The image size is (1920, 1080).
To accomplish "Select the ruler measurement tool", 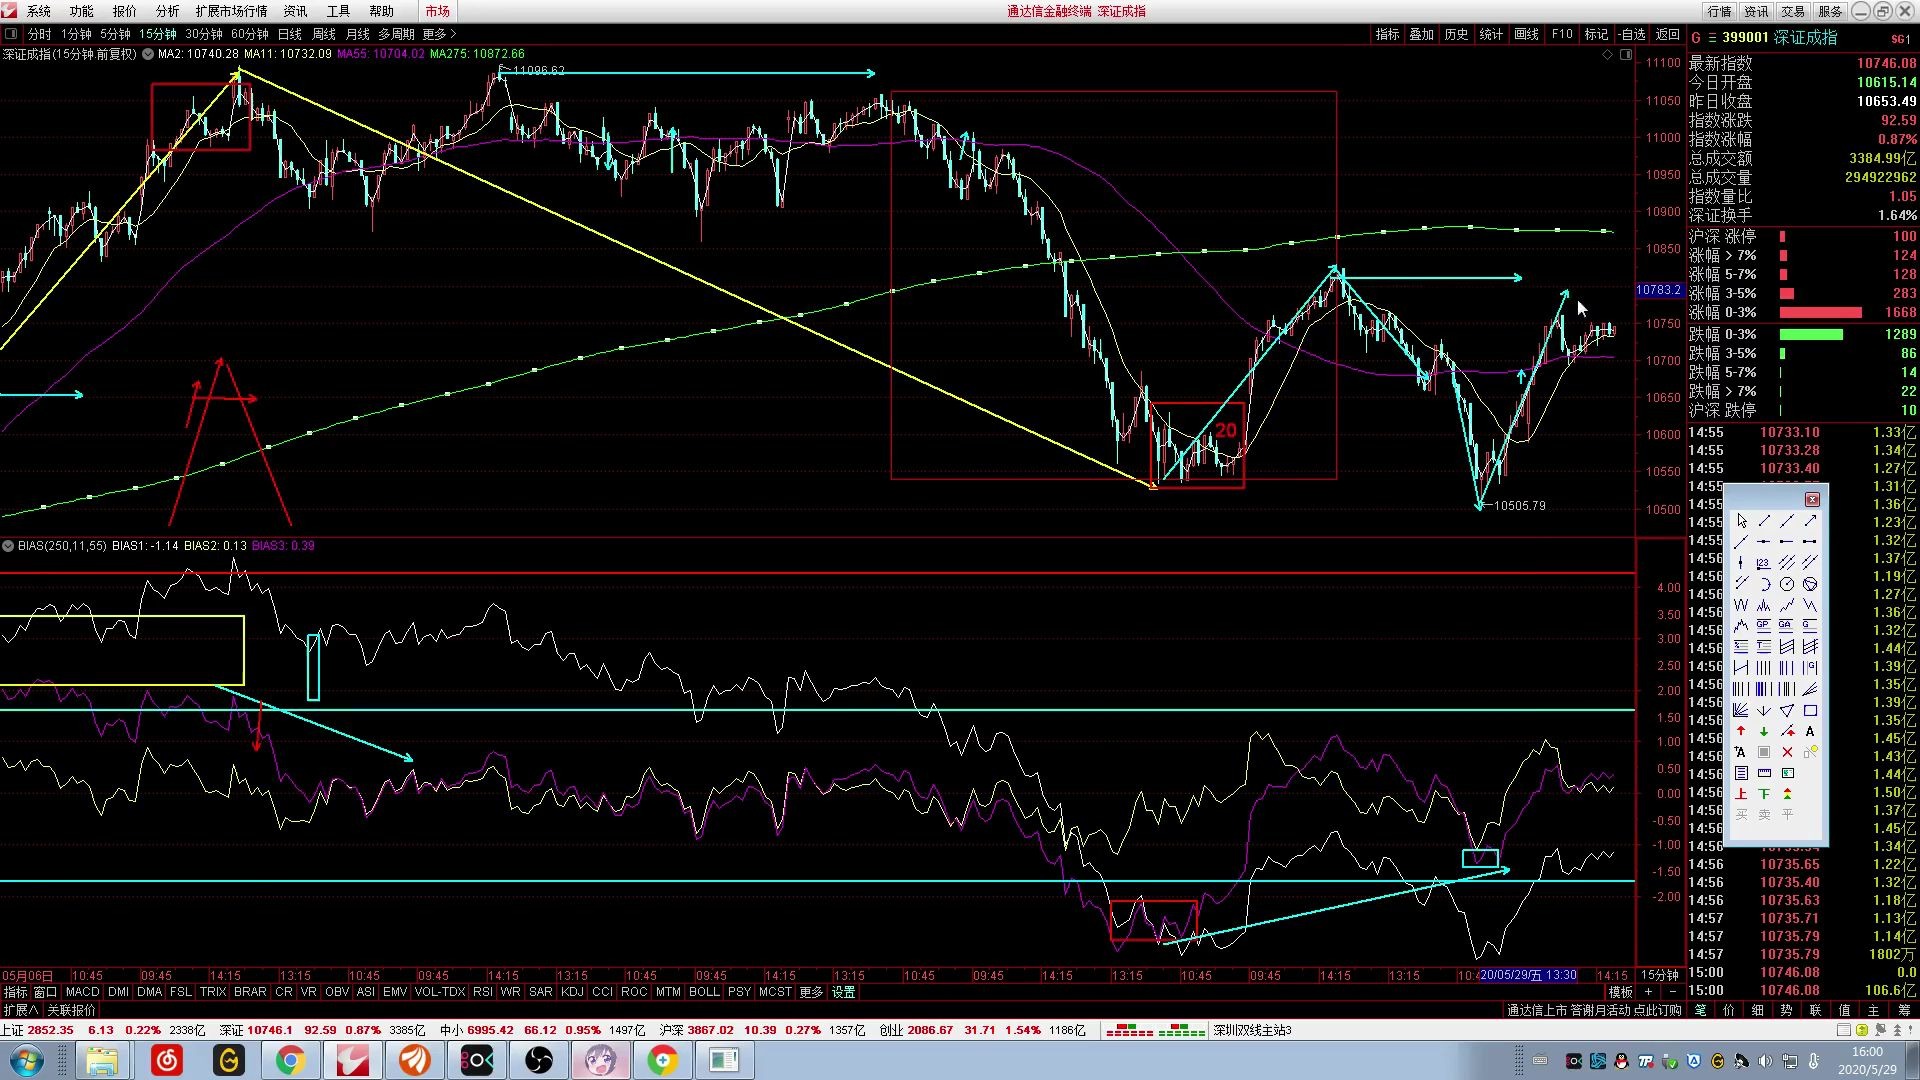I will (1764, 773).
